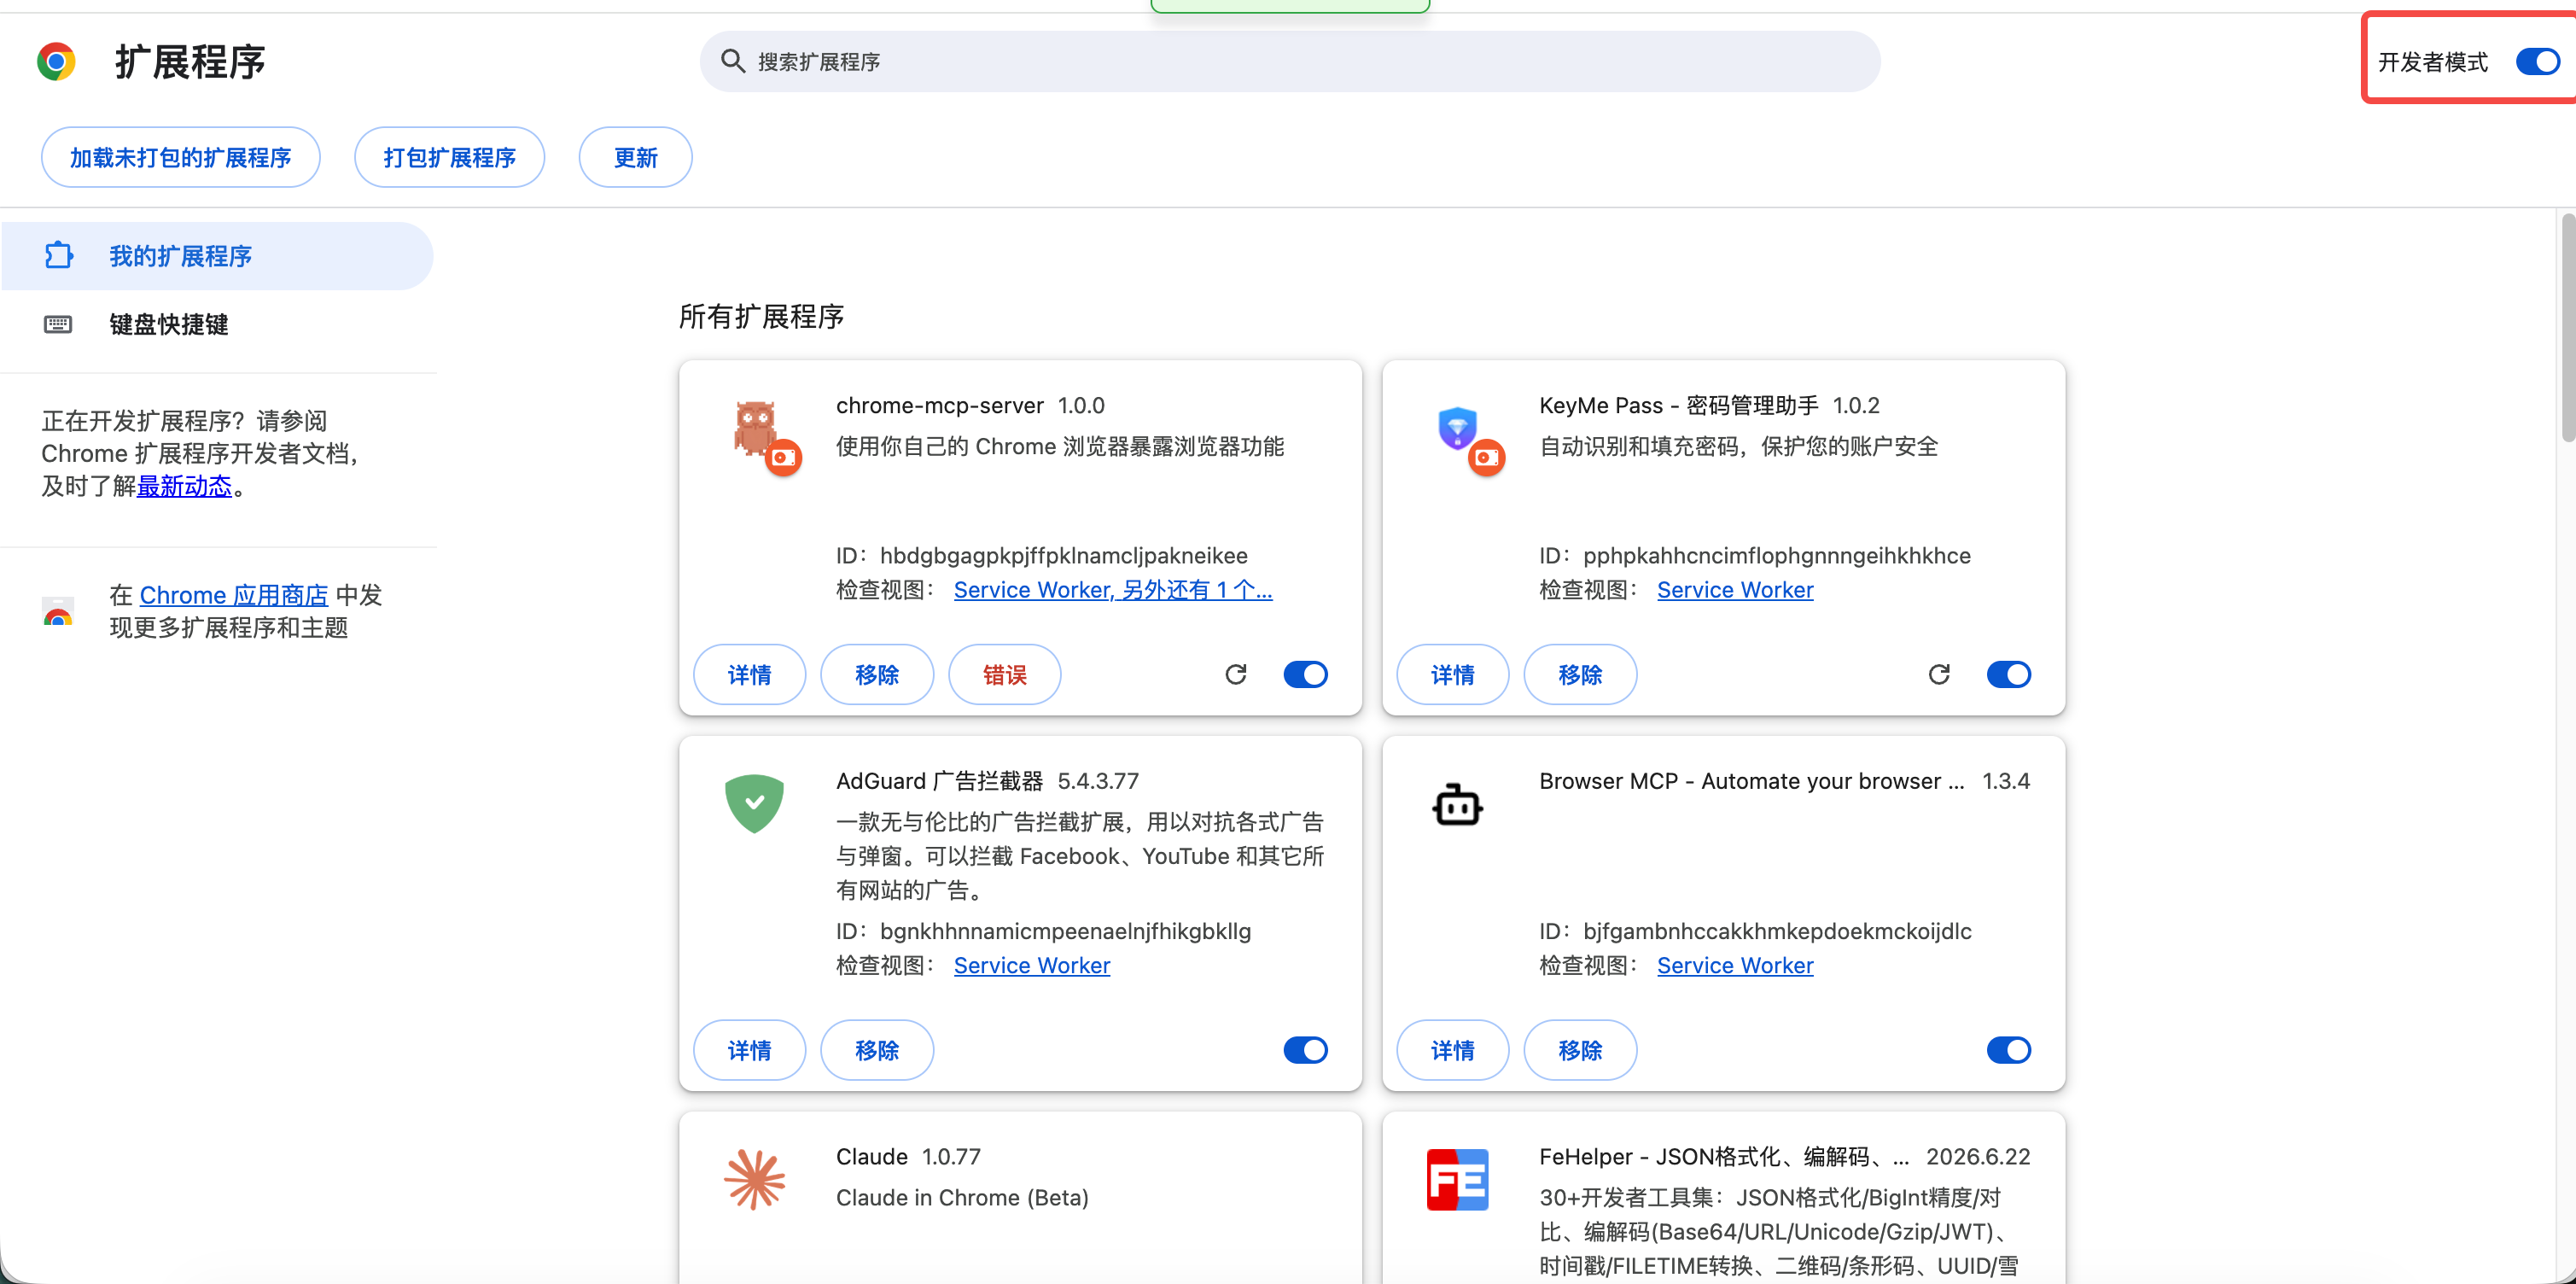Reload the KeyMe Pass extension
The image size is (2576, 1284).
tap(1939, 674)
